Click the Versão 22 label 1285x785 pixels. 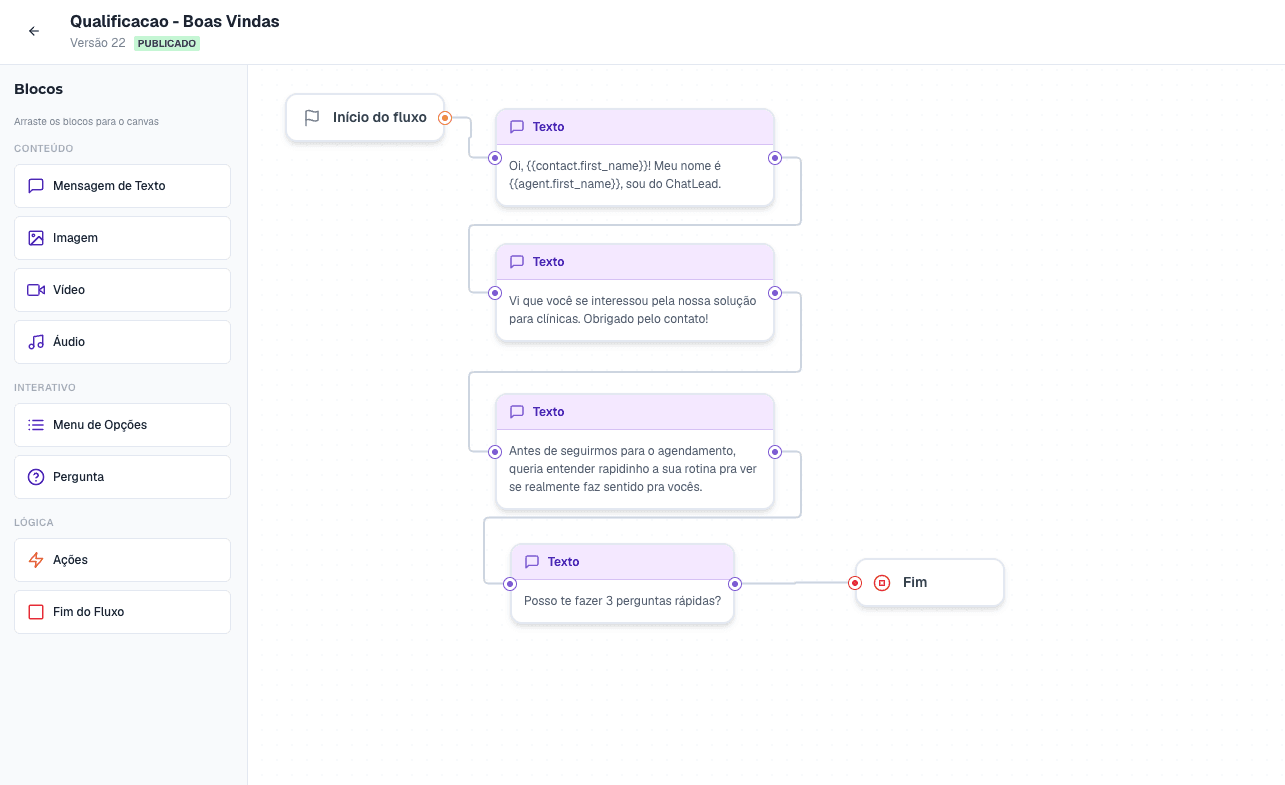[x=98, y=43]
